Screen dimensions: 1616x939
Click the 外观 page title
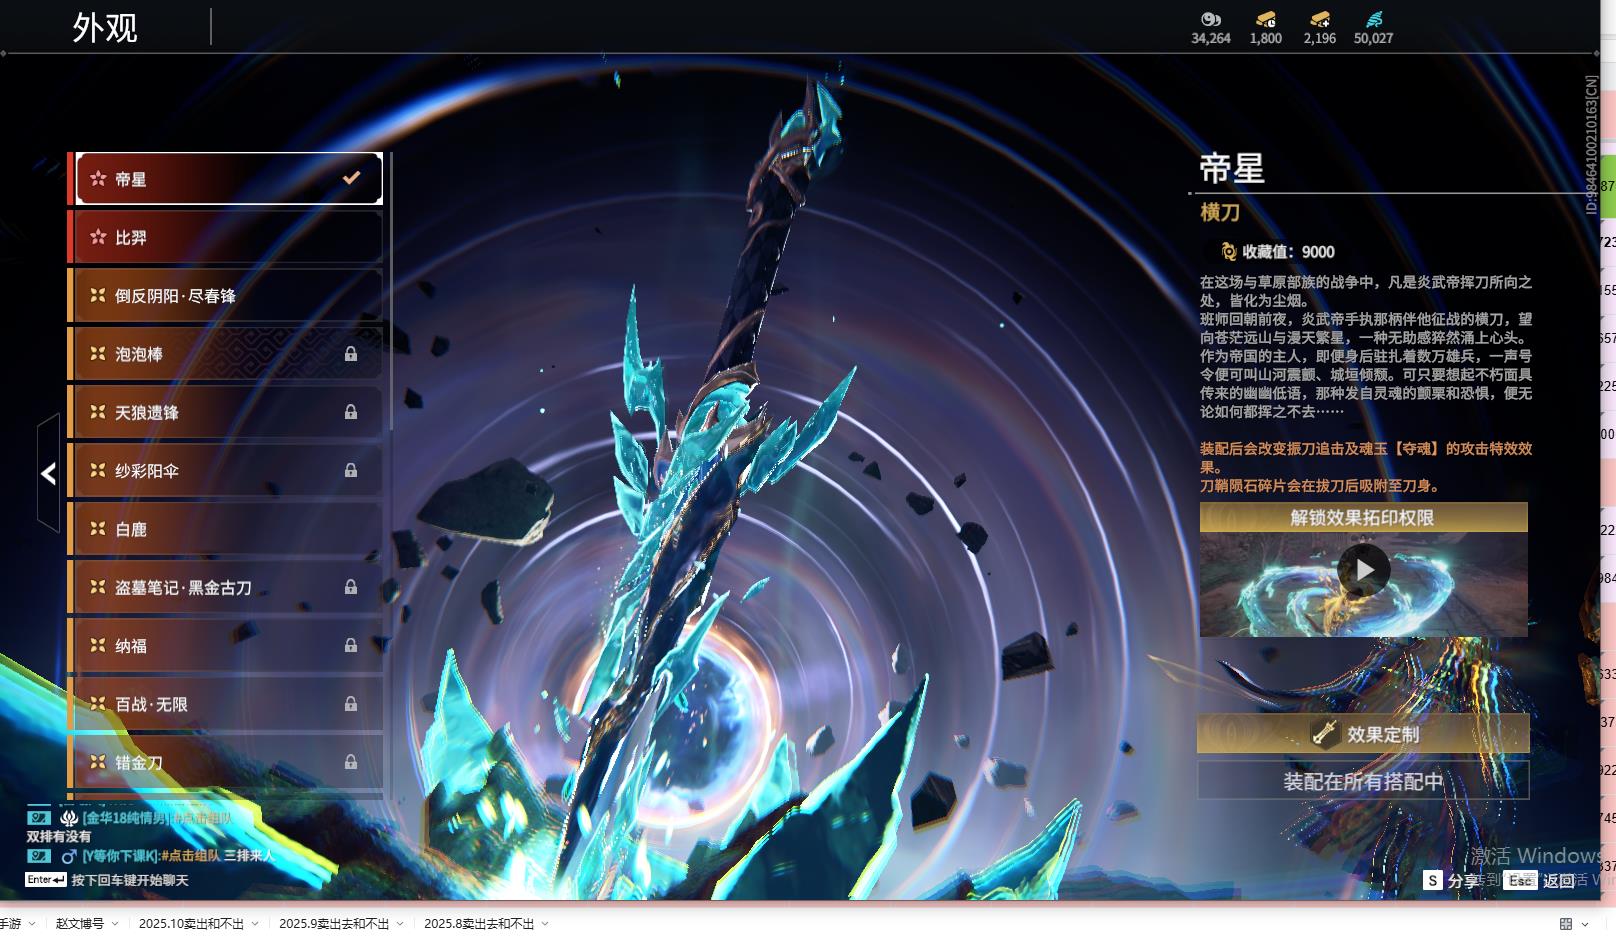105,27
